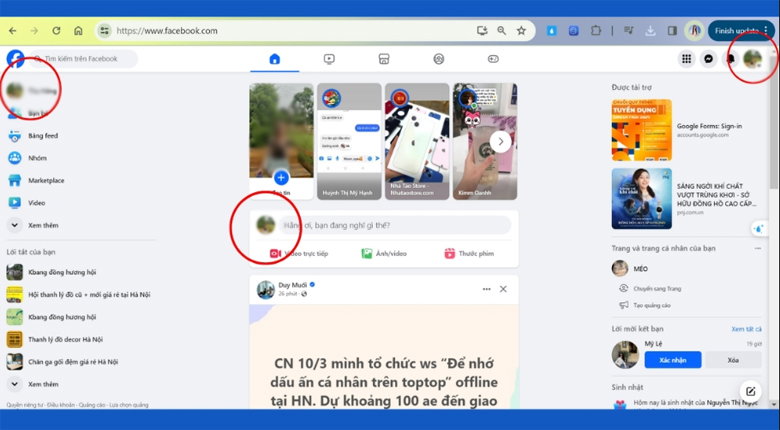Image resolution: width=780 pixels, height=430 pixels.
Task: Open the Home tab
Action: click(275, 59)
